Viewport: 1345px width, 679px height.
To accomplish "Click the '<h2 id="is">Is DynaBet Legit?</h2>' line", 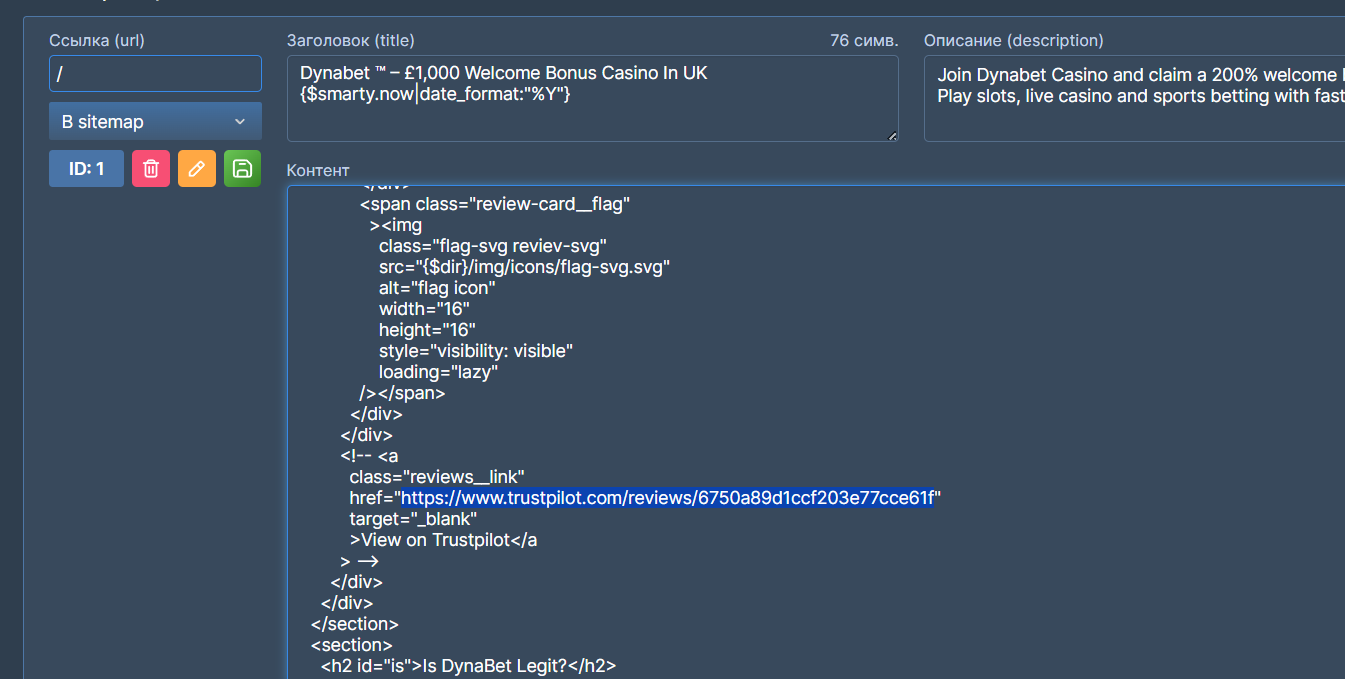I will (468, 666).
